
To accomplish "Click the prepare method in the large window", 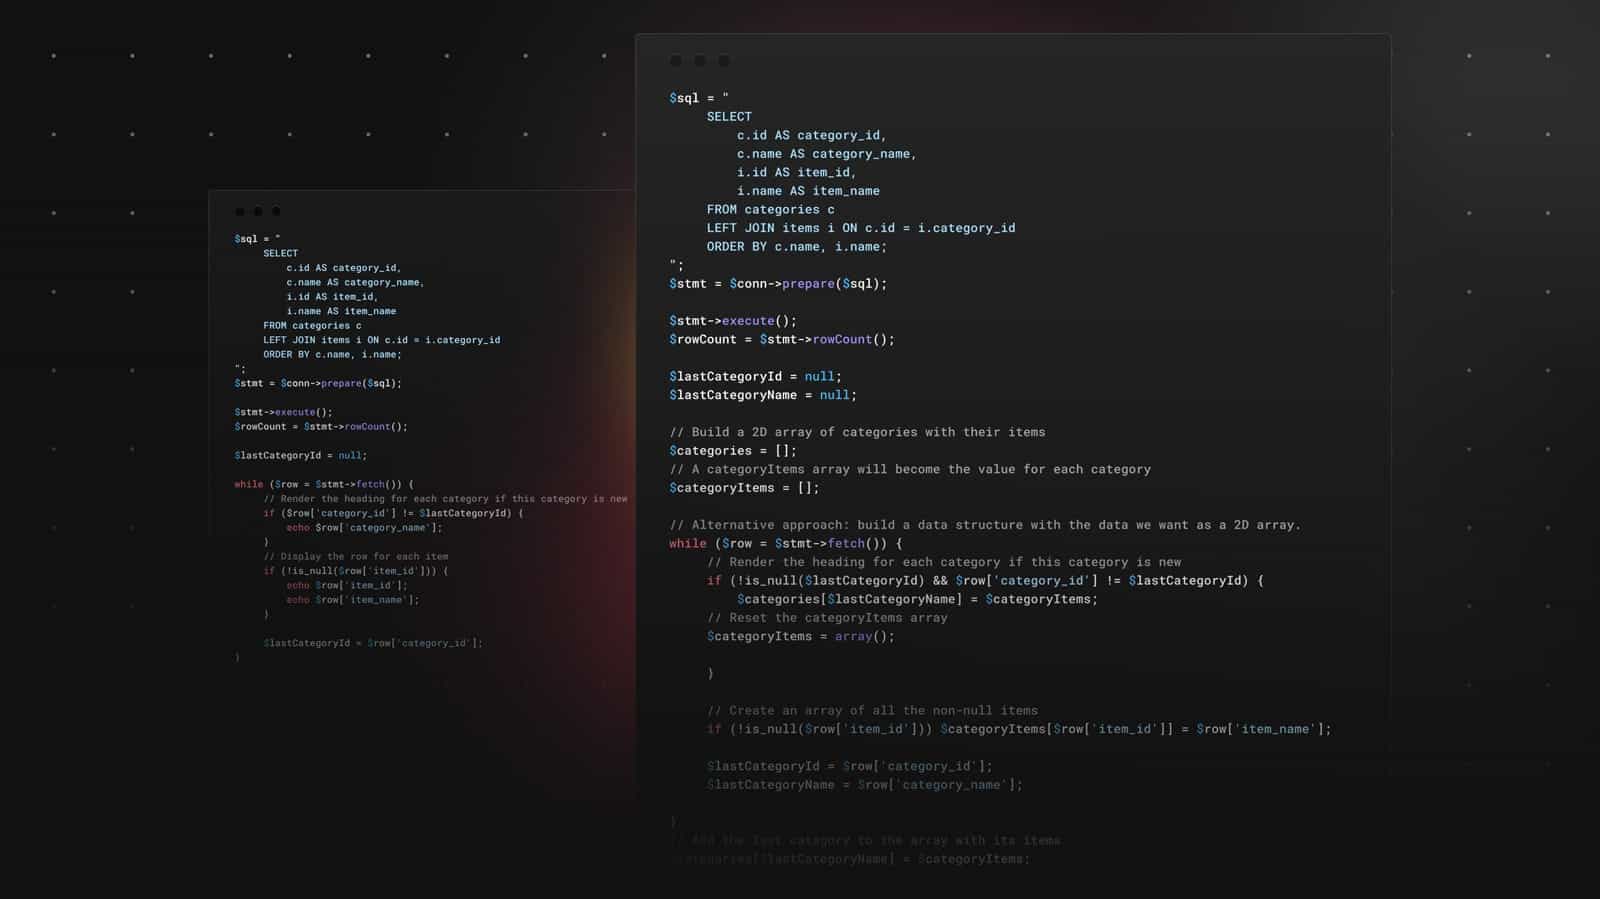I will point(809,284).
